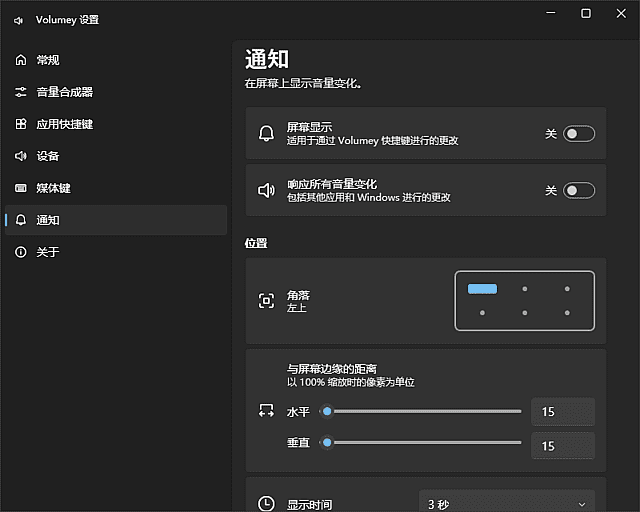
Task: Maximize the Volumey 设置 window
Action: click(586, 13)
